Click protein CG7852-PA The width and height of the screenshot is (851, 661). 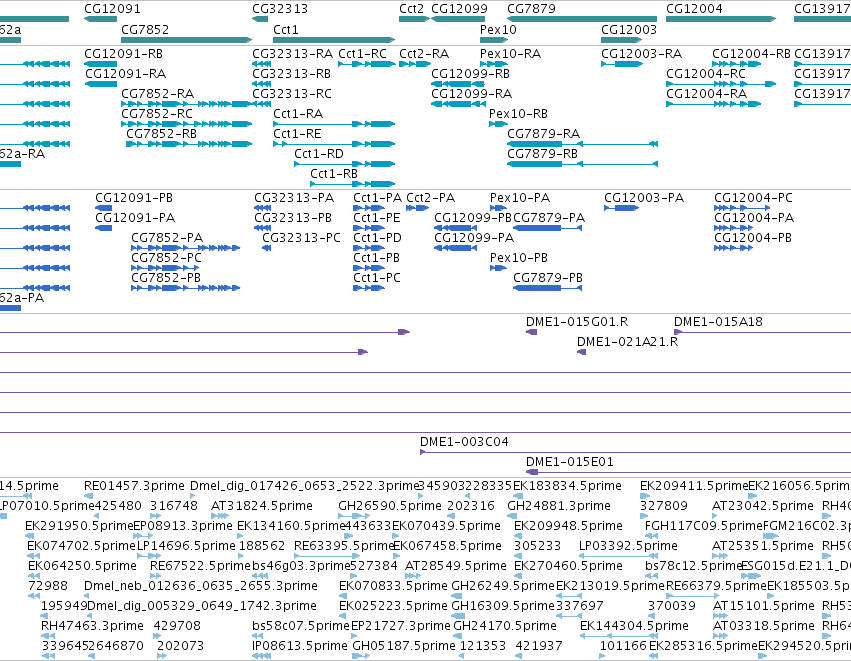point(167,238)
